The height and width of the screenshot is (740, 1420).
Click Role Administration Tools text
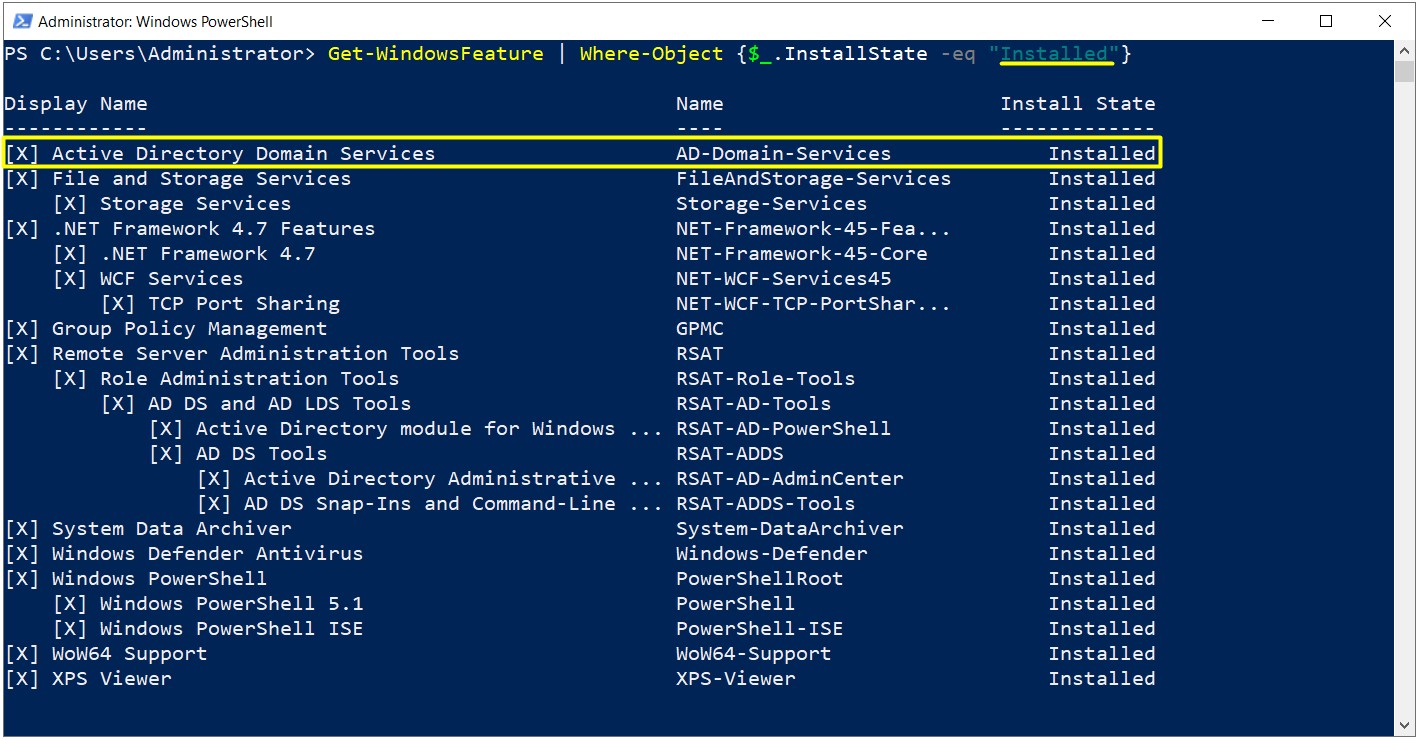coord(250,379)
